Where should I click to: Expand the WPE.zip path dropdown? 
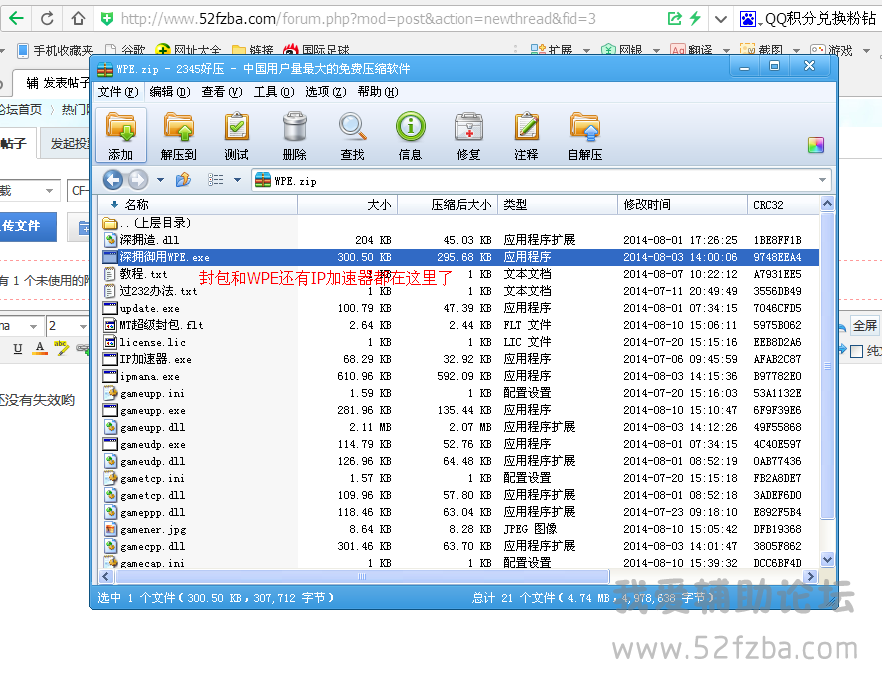[x=822, y=180]
